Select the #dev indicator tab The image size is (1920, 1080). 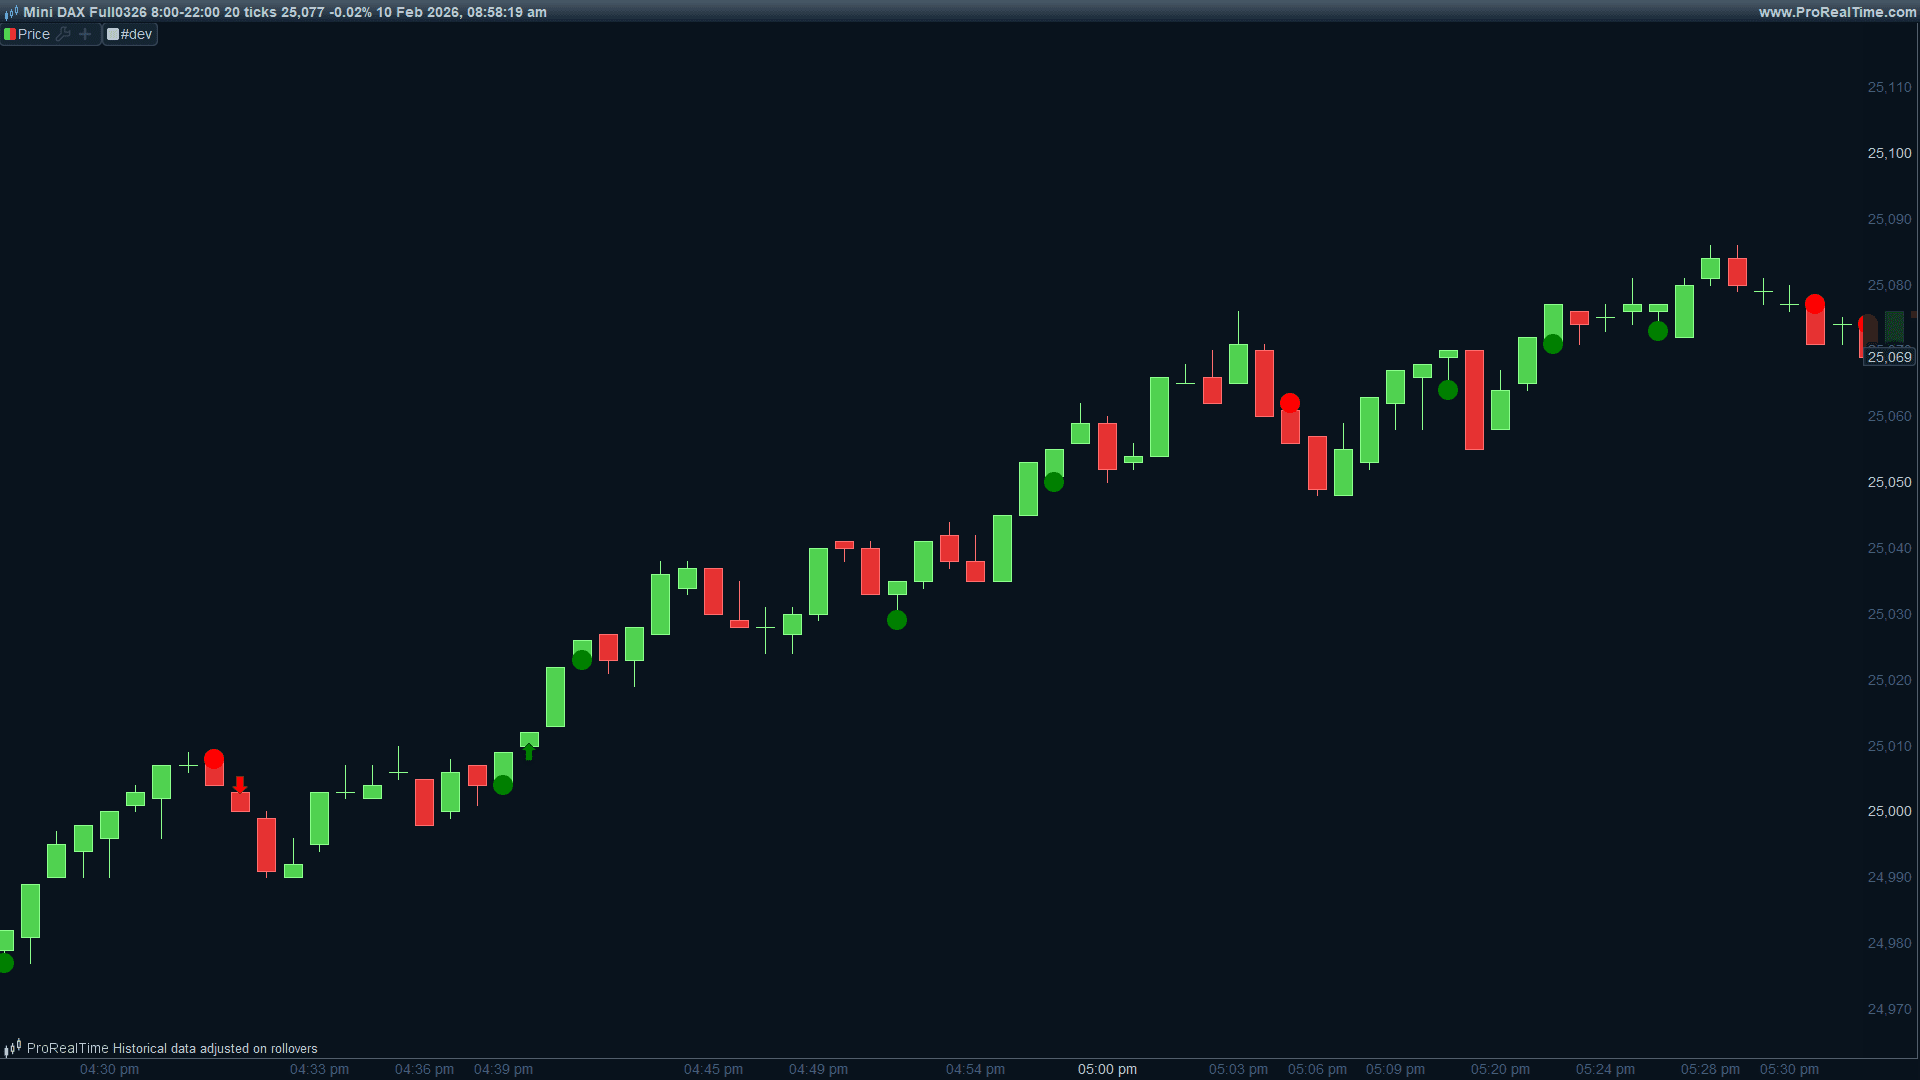pyautogui.click(x=137, y=34)
